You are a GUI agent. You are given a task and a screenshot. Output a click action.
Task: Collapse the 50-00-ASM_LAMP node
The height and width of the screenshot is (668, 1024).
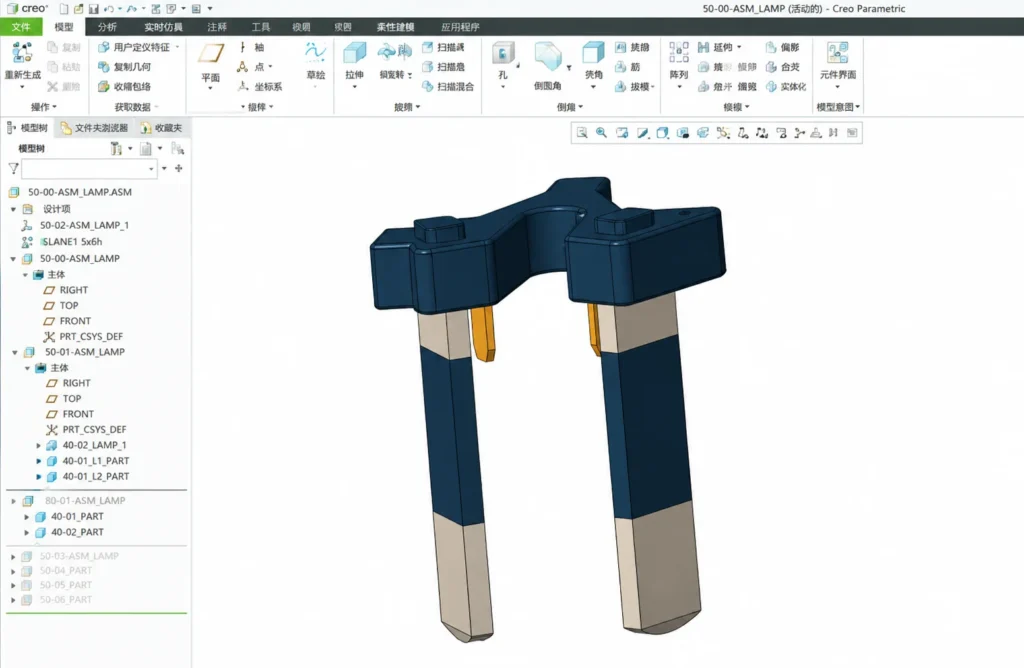pos(13,259)
